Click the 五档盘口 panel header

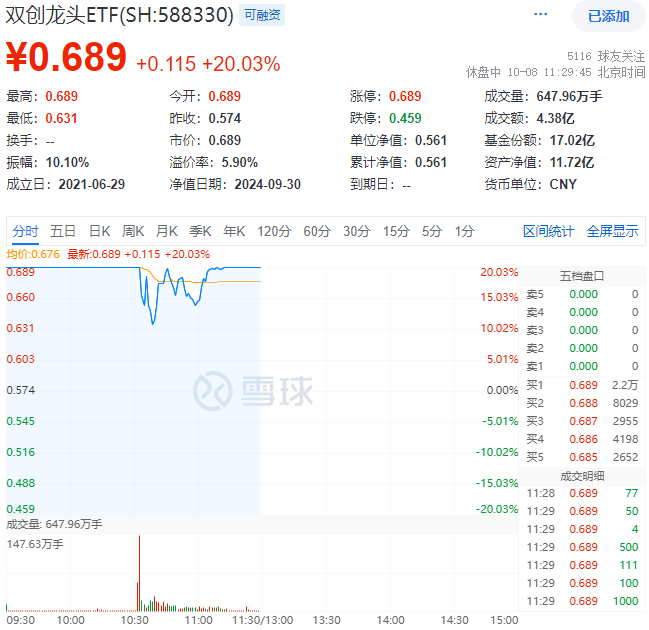(582, 276)
